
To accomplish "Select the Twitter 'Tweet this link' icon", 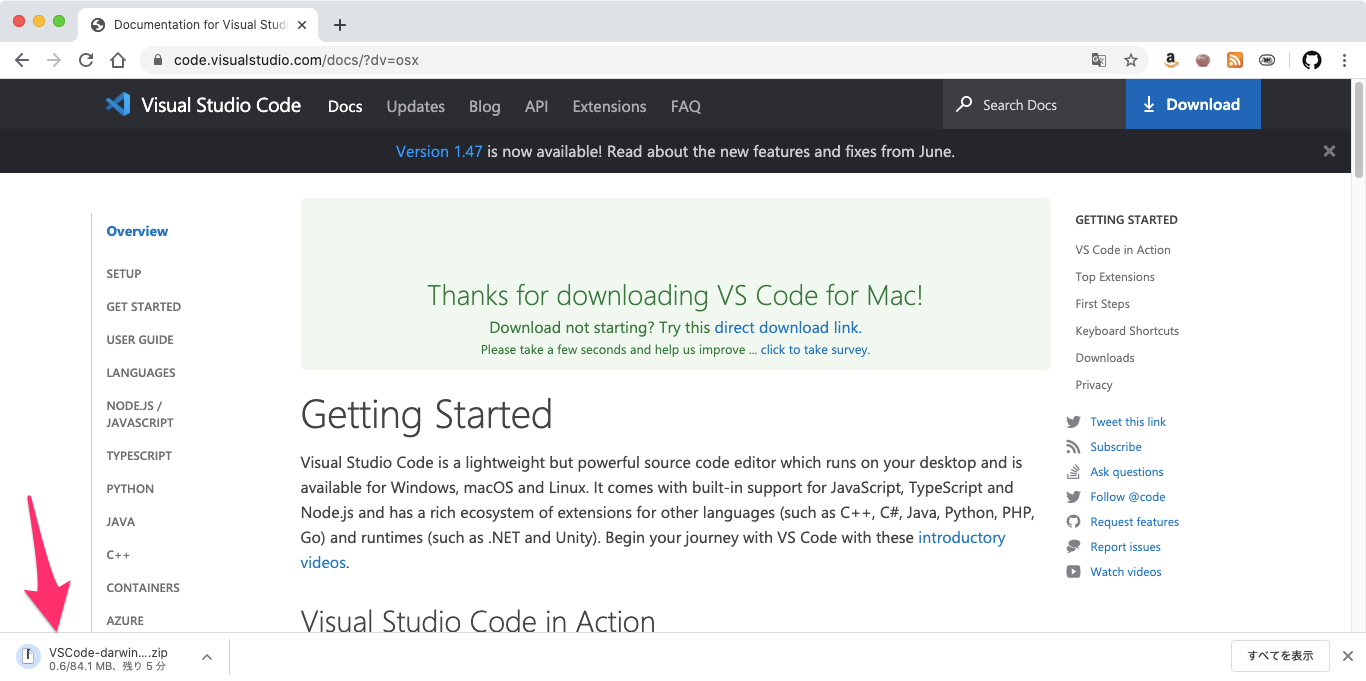I will point(1075,421).
